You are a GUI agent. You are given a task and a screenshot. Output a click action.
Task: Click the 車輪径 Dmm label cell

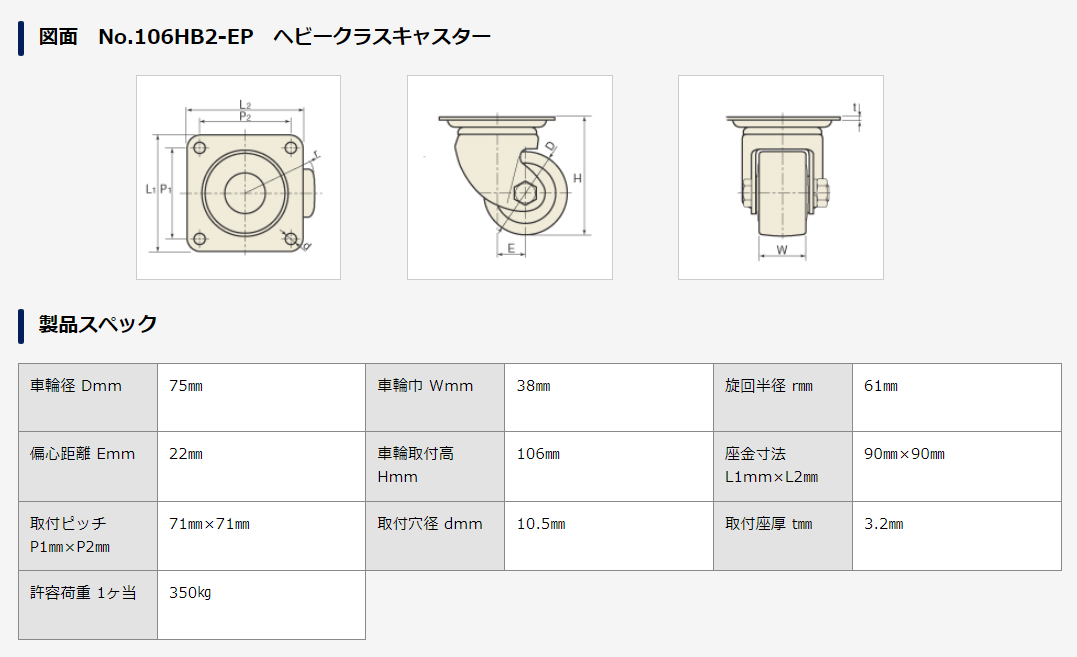click(88, 397)
